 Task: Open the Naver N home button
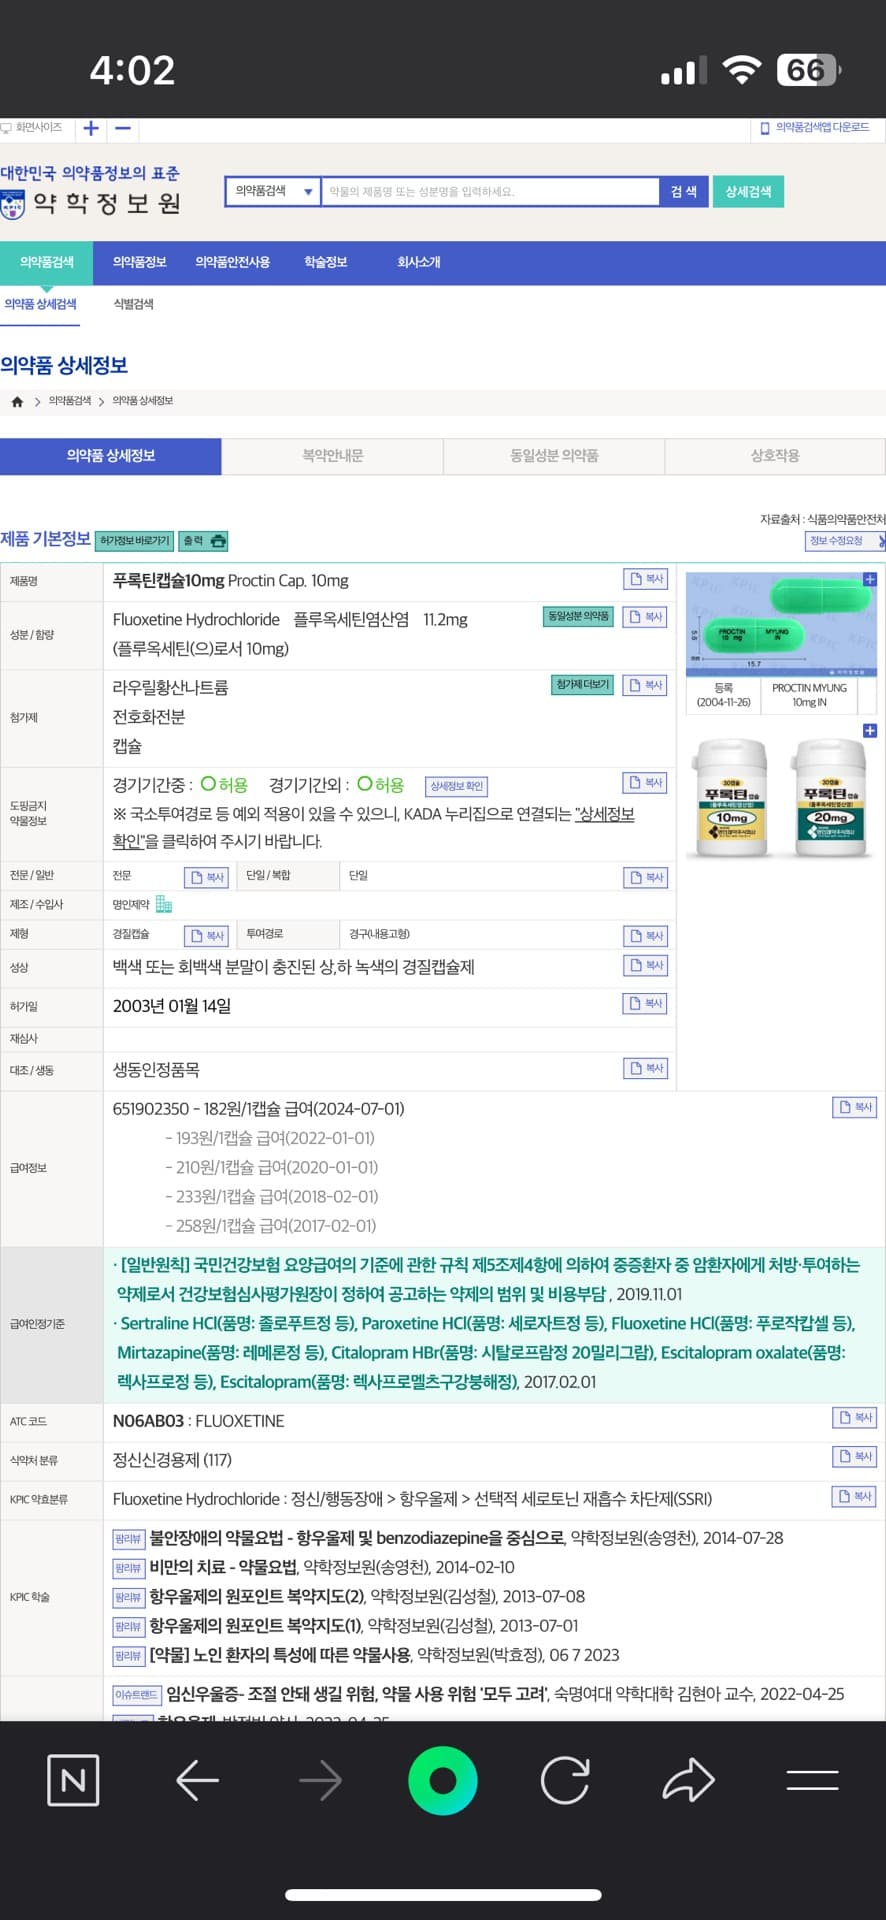pos(73,1780)
